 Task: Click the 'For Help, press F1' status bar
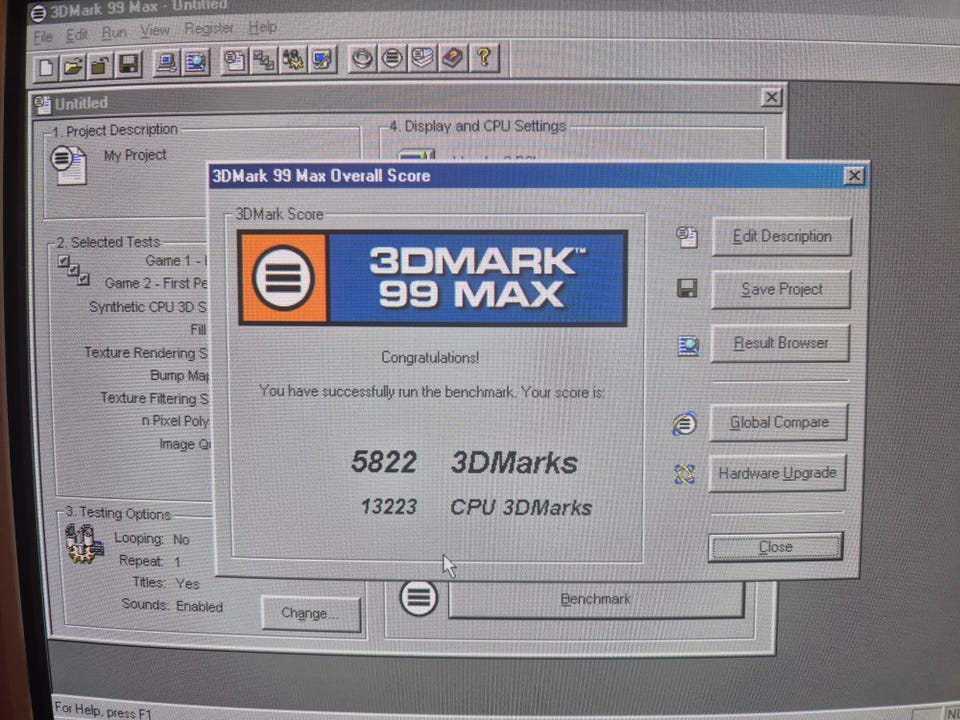102,710
